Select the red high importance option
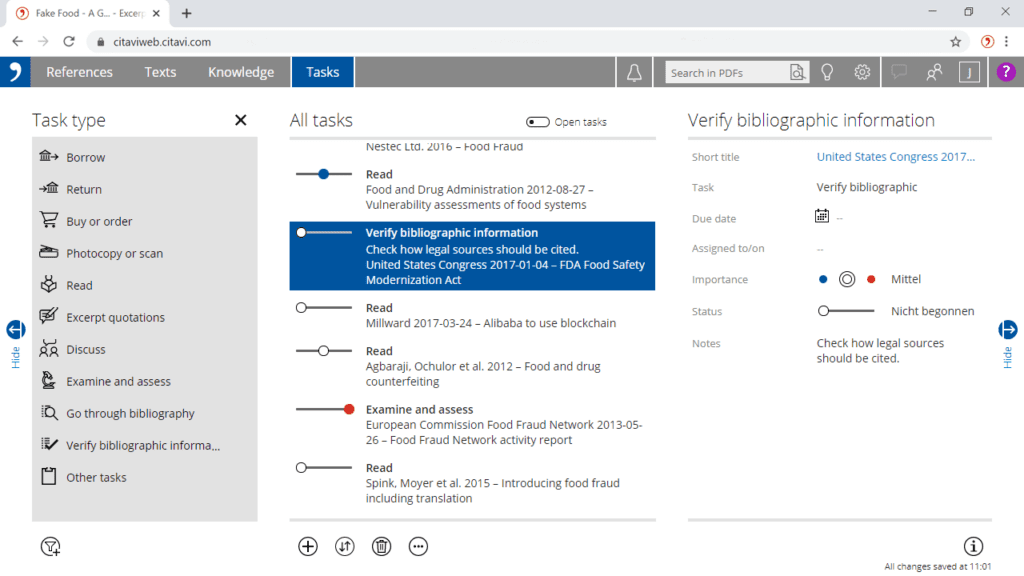 click(x=871, y=280)
